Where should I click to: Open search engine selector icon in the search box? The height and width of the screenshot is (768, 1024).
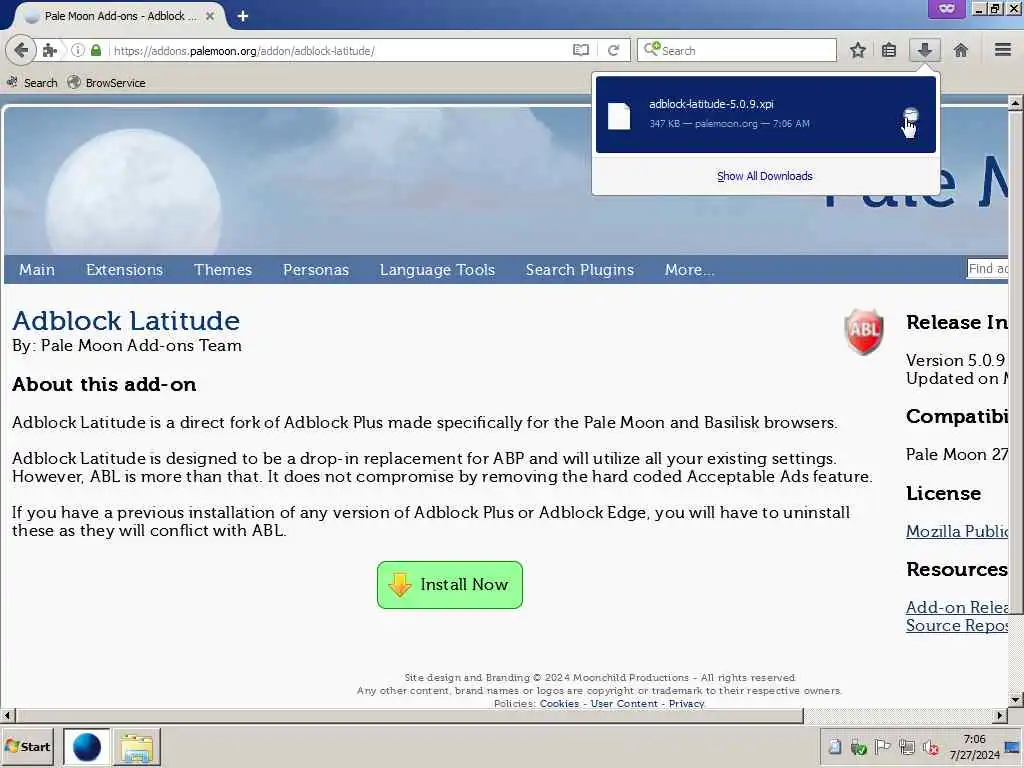pyautogui.click(x=652, y=50)
